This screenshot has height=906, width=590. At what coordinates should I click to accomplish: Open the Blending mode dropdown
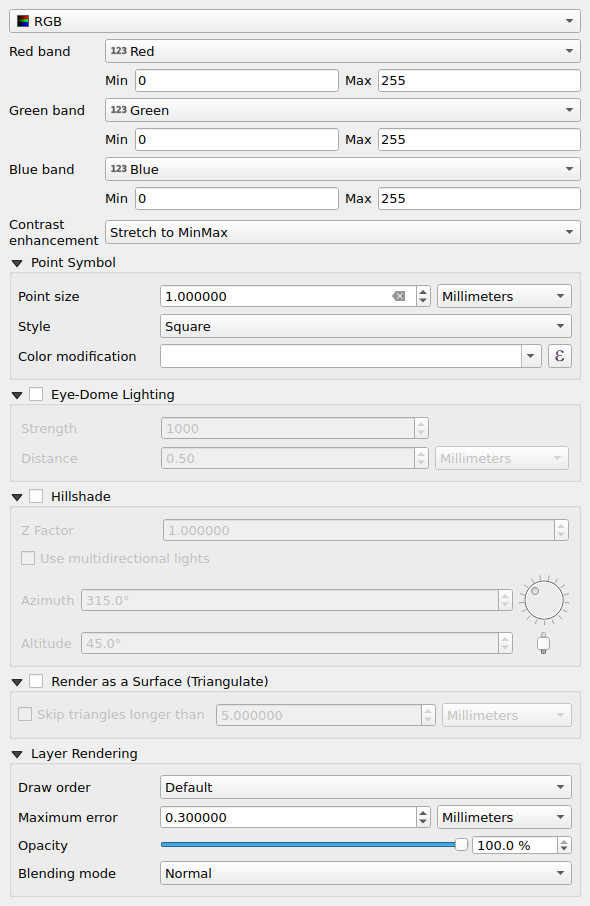click(365, 874)
